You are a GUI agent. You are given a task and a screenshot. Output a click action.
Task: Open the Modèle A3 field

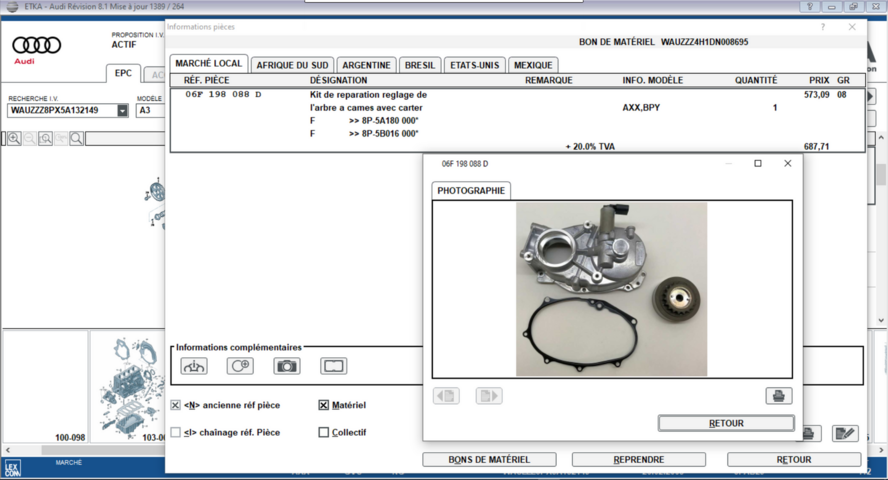pyautogui.click(x=151, y=110)
